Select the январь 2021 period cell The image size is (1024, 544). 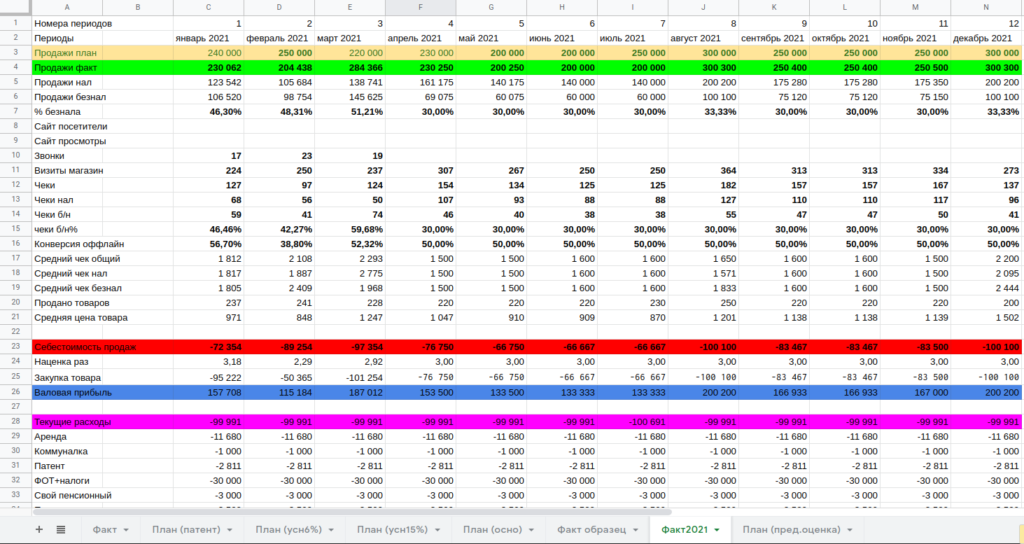pyautogui.click(x=209, y=38)
